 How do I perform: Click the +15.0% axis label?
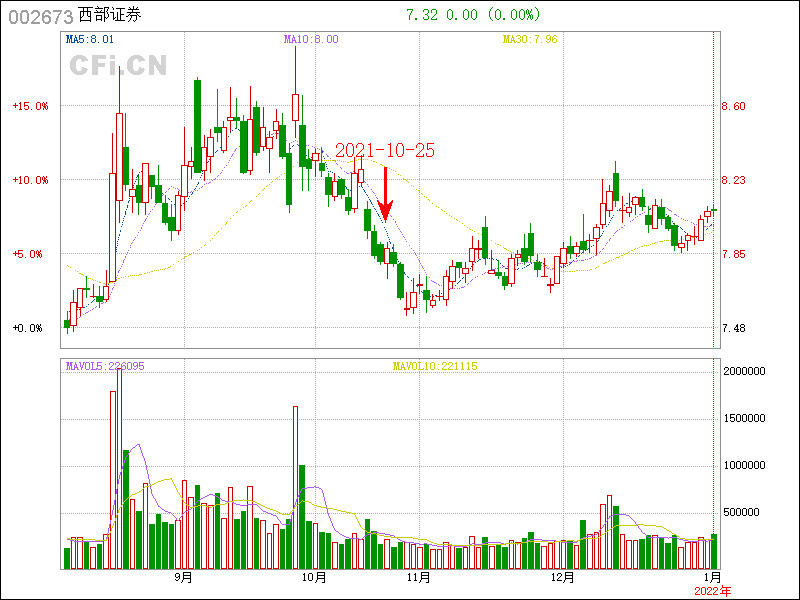tap(31, 106)
